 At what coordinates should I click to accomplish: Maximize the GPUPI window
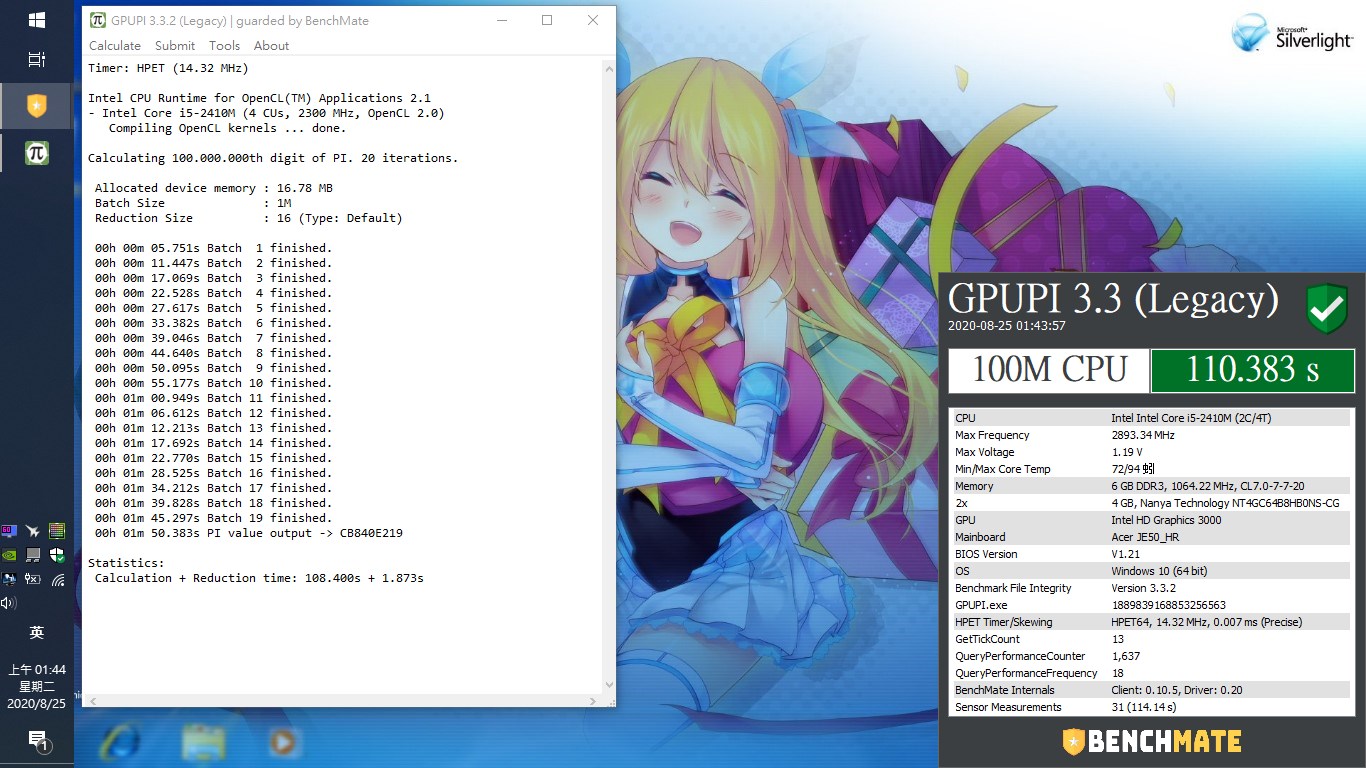pos(547,20)
